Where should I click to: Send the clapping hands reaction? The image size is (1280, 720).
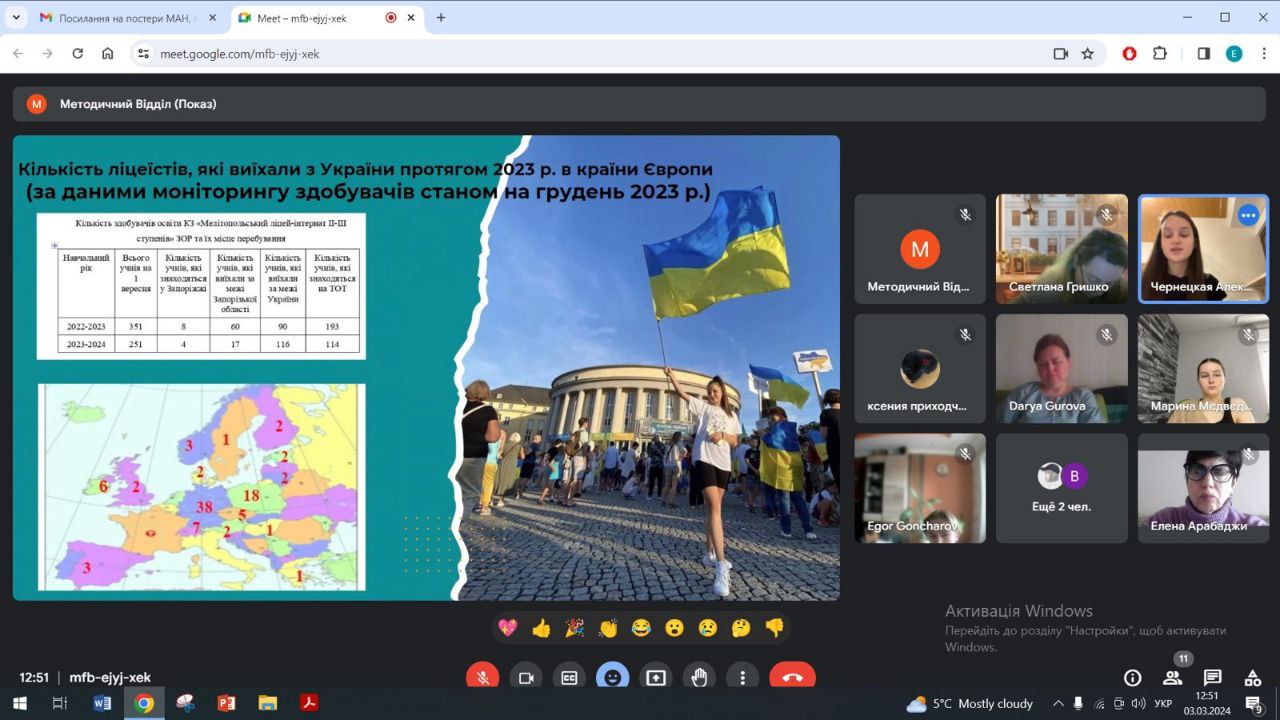[608, 628]
